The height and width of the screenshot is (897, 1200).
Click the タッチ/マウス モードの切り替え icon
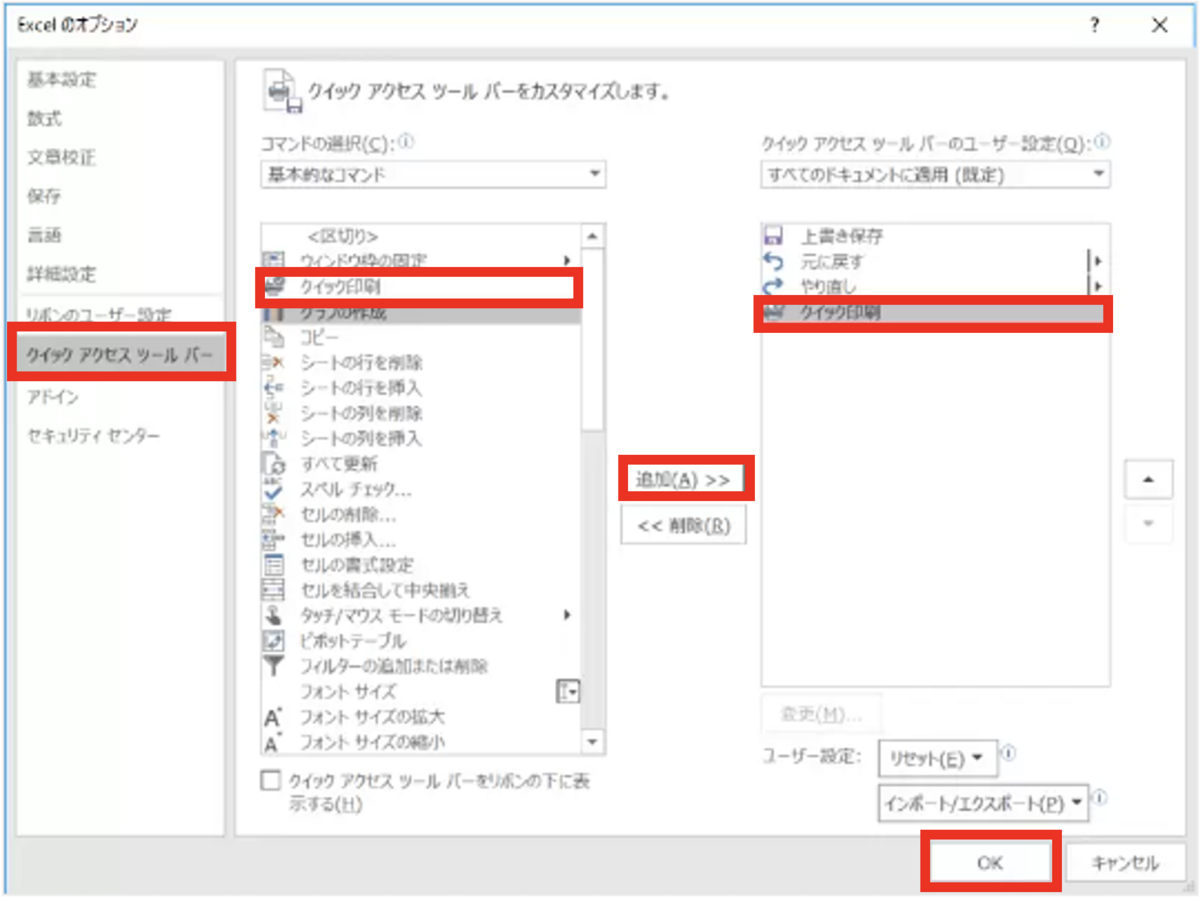click(273, 615)
